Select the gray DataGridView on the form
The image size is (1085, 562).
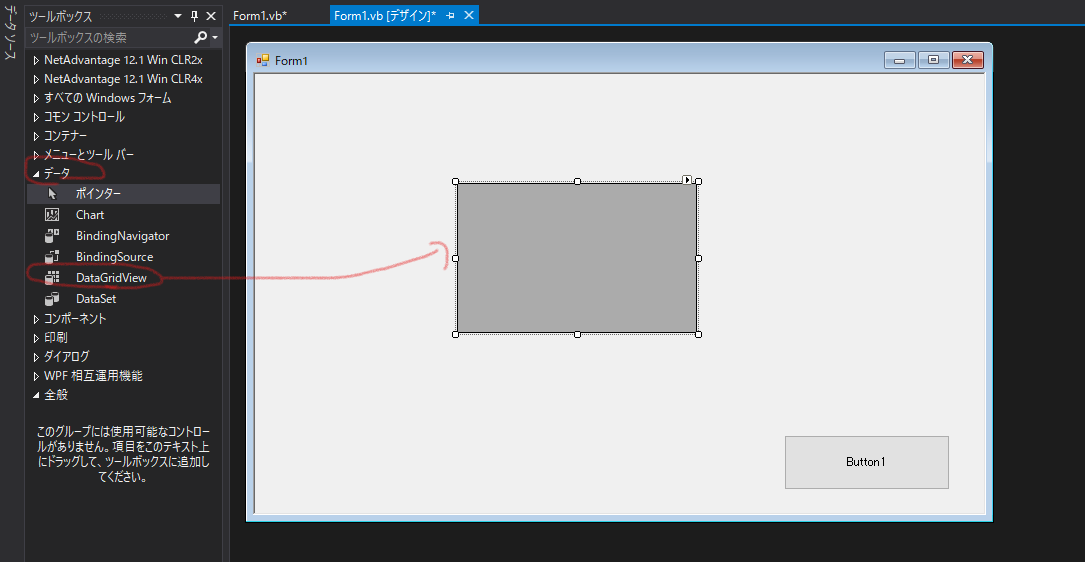pyautogui.click(x=577, y=258)
